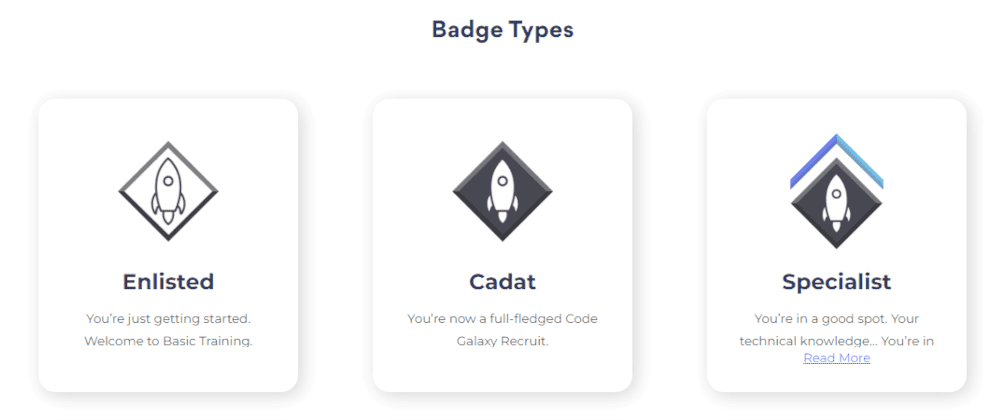
Task: Click the "Welcome to Basic Training." line
Action: coord(168,341)
